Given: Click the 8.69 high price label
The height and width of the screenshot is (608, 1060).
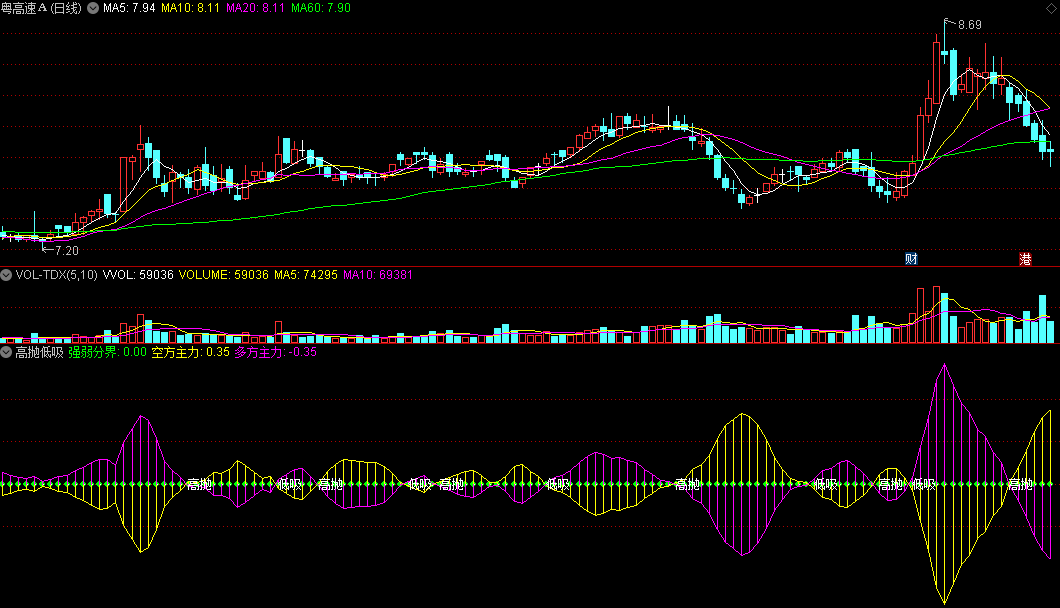Looking at the screenshot, I should 969,25.
